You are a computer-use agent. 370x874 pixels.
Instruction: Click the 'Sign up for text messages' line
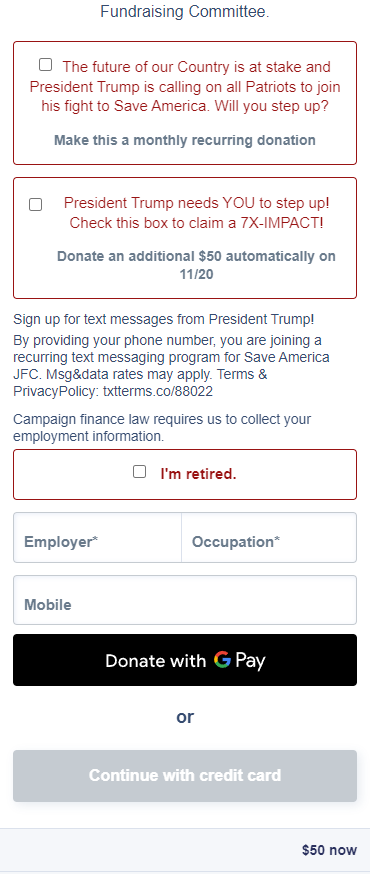pyautogui.click(x=164, y=319)
